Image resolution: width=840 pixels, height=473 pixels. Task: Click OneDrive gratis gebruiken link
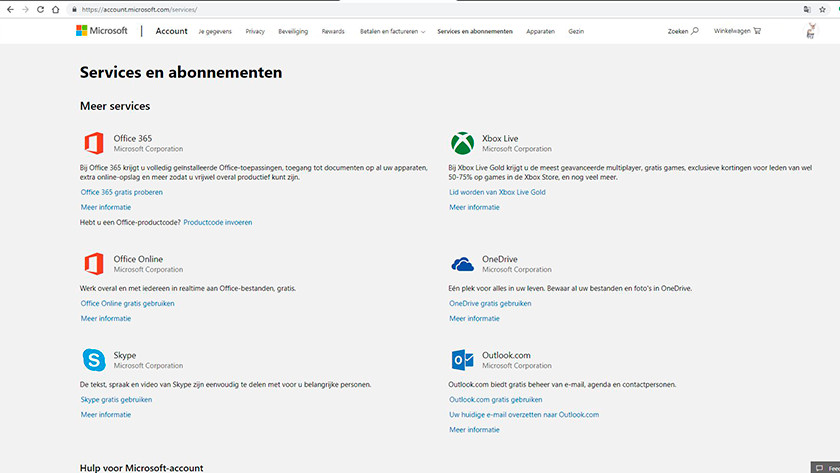point(490,303)
